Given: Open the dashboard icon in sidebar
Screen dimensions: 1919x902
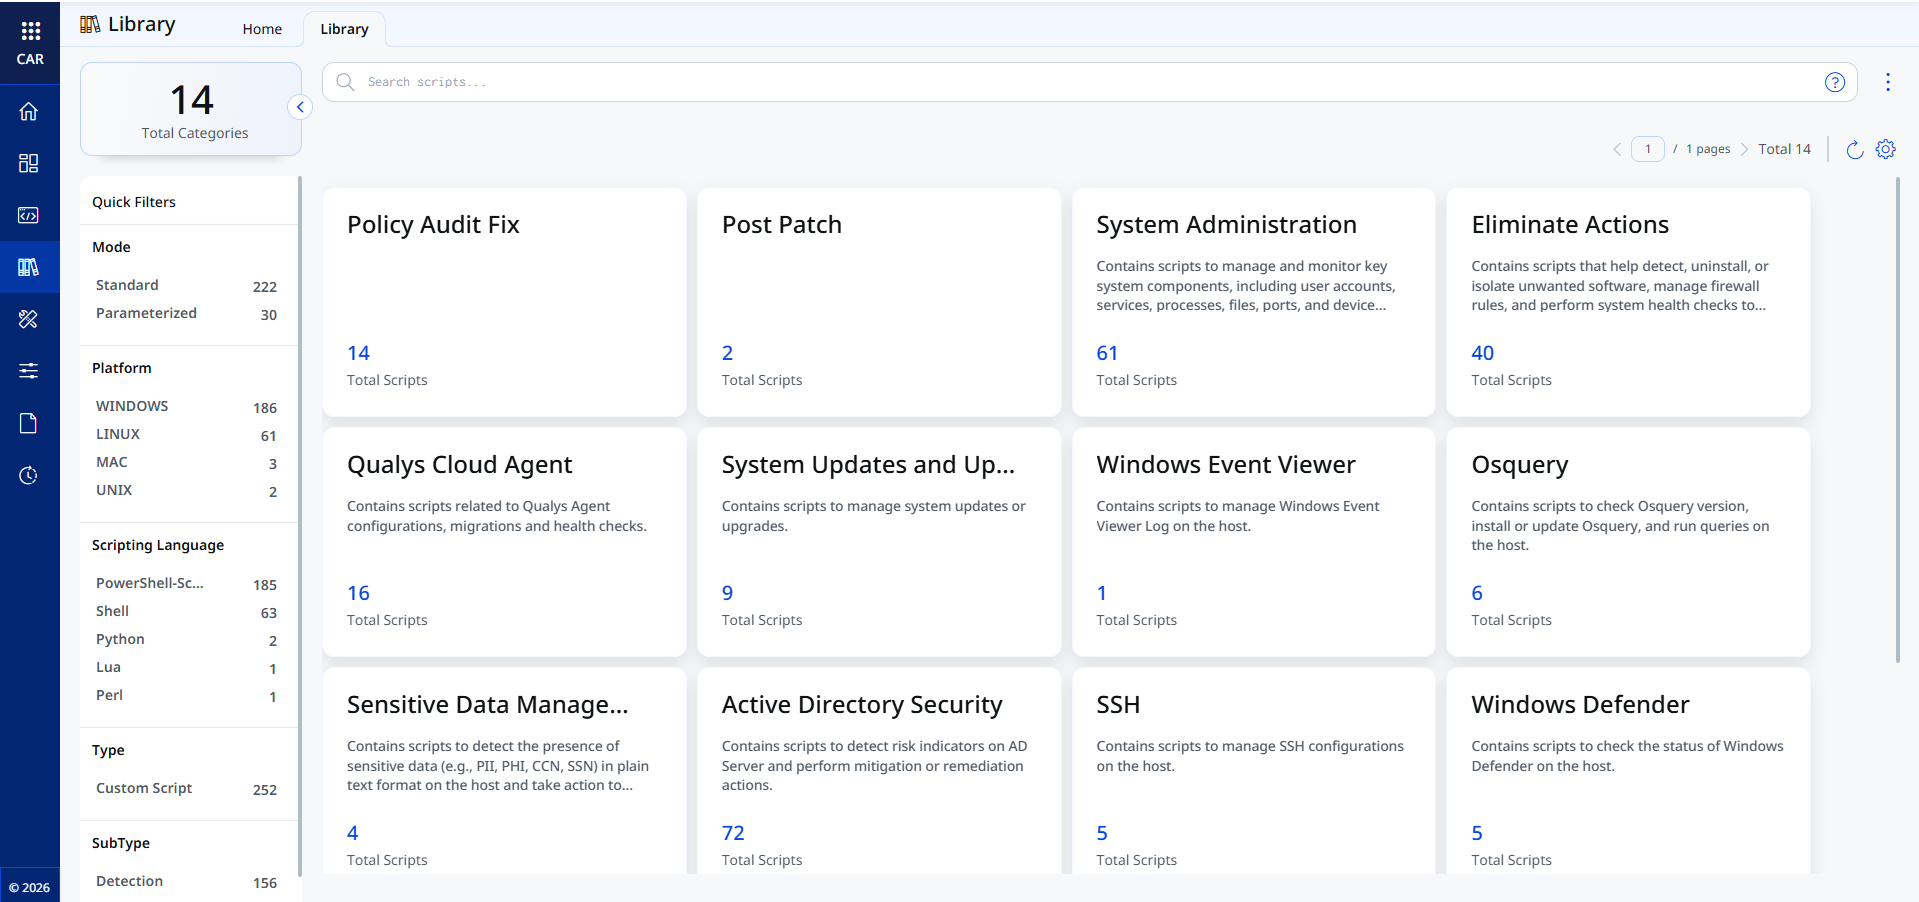Looking at the screenshot, I should 29,163.
